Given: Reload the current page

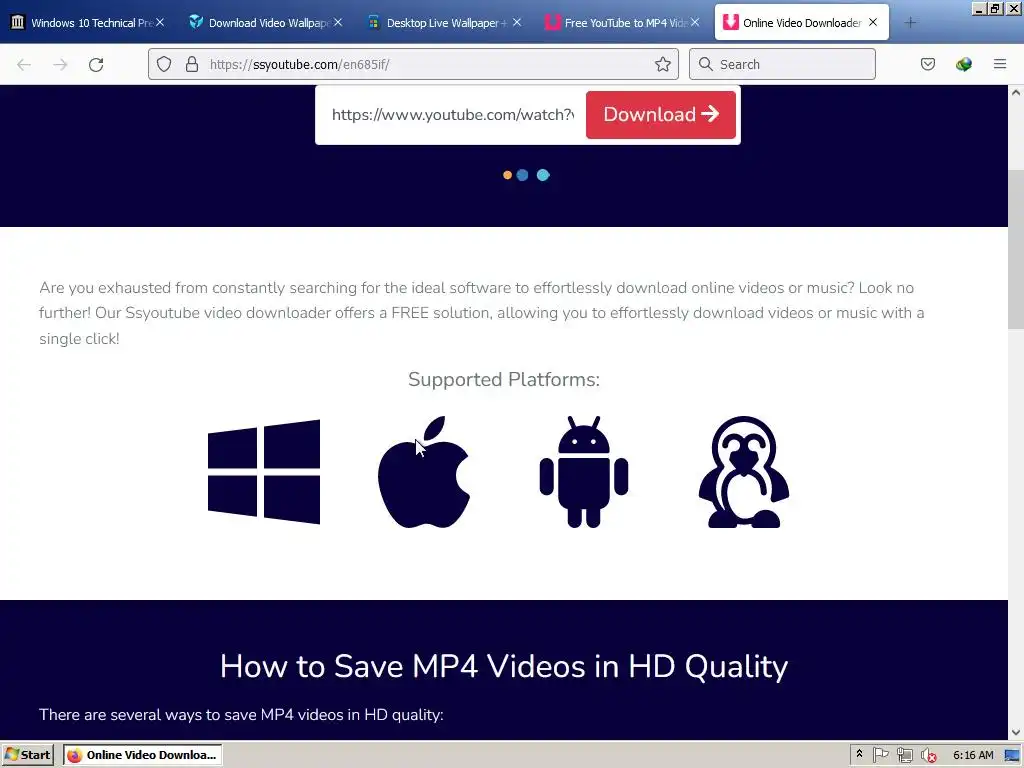Looking at the screenshot, I should pos(96,64).
